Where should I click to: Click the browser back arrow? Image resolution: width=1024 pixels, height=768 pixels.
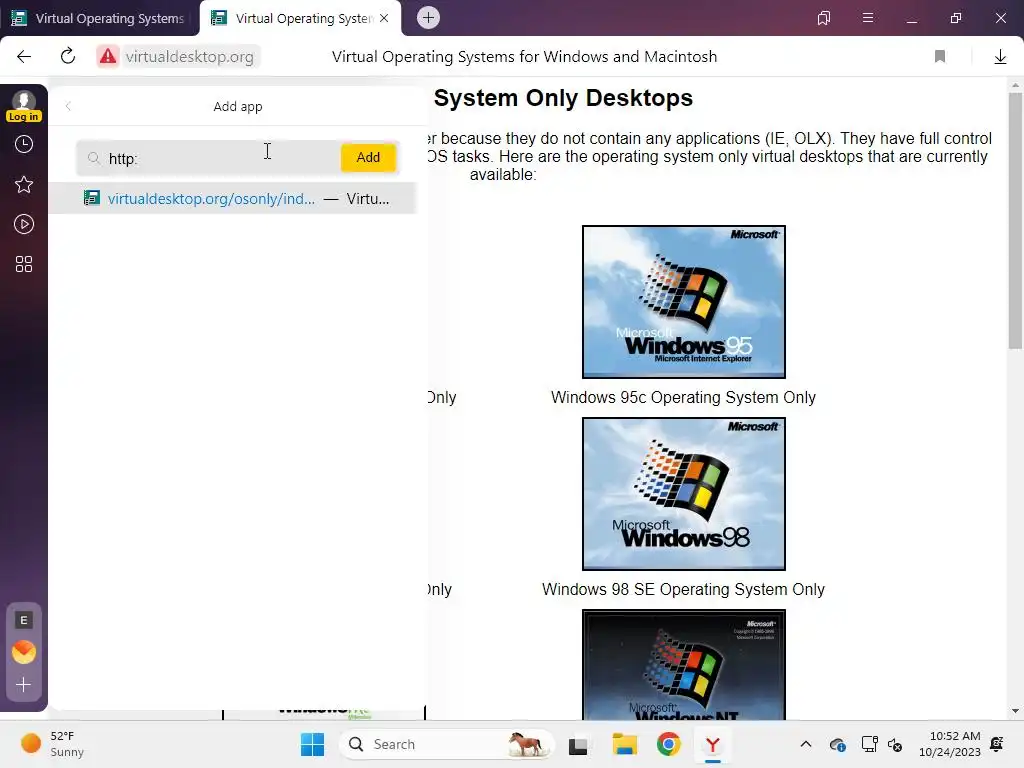(24, 56)
